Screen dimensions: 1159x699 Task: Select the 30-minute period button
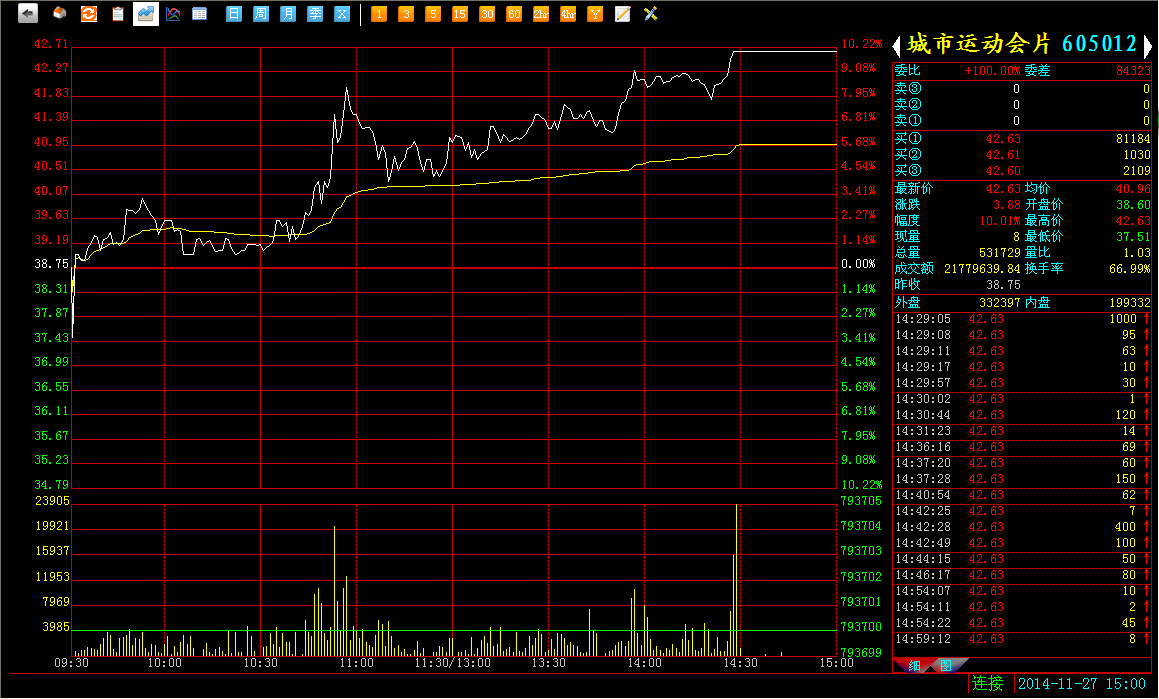pos(486,14)
